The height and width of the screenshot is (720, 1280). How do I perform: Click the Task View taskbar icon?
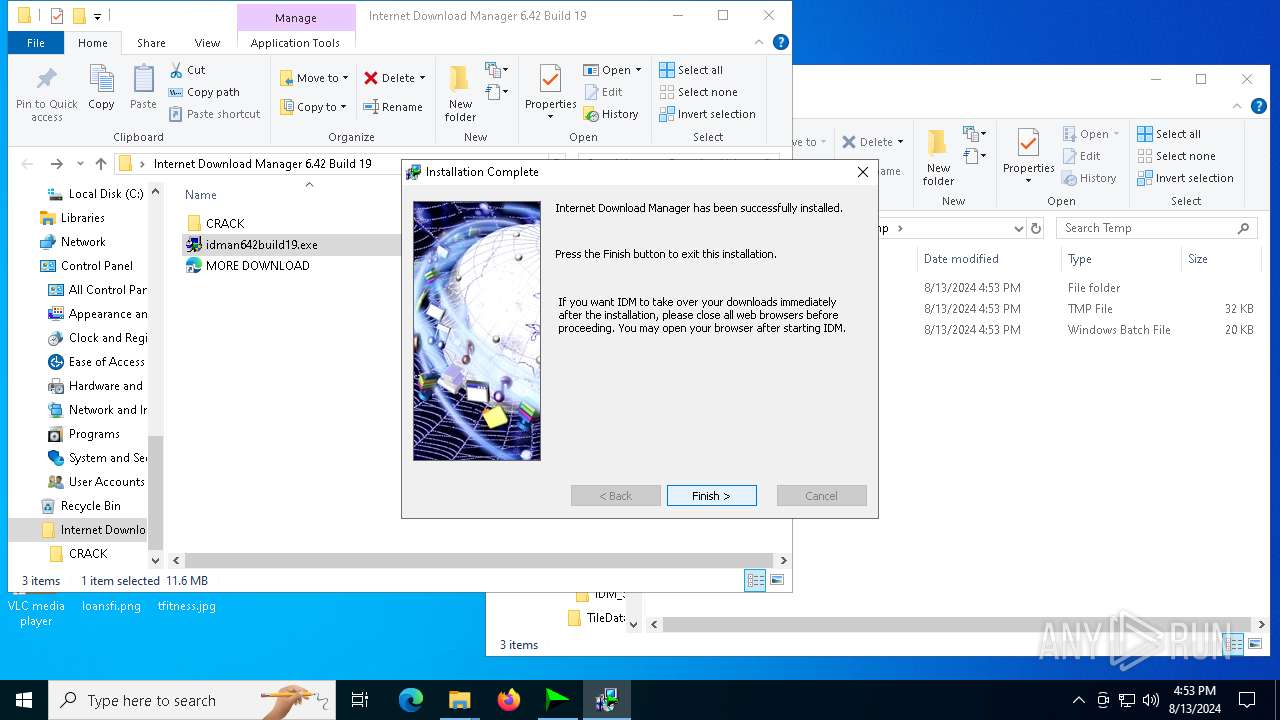[360, 700]
